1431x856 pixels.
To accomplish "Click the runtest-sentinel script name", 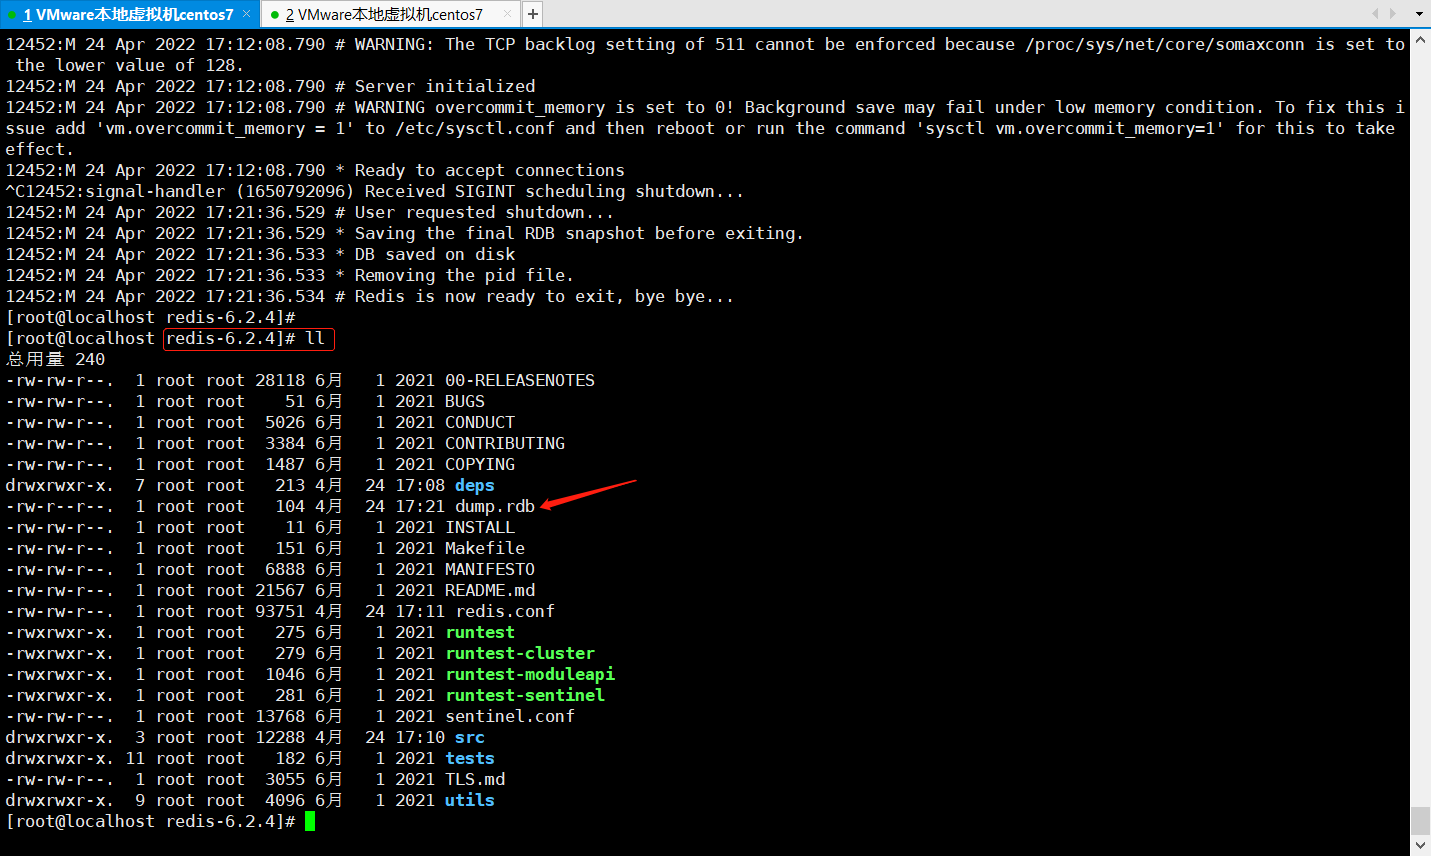I will pyautogui.click(x=525, y=695).
